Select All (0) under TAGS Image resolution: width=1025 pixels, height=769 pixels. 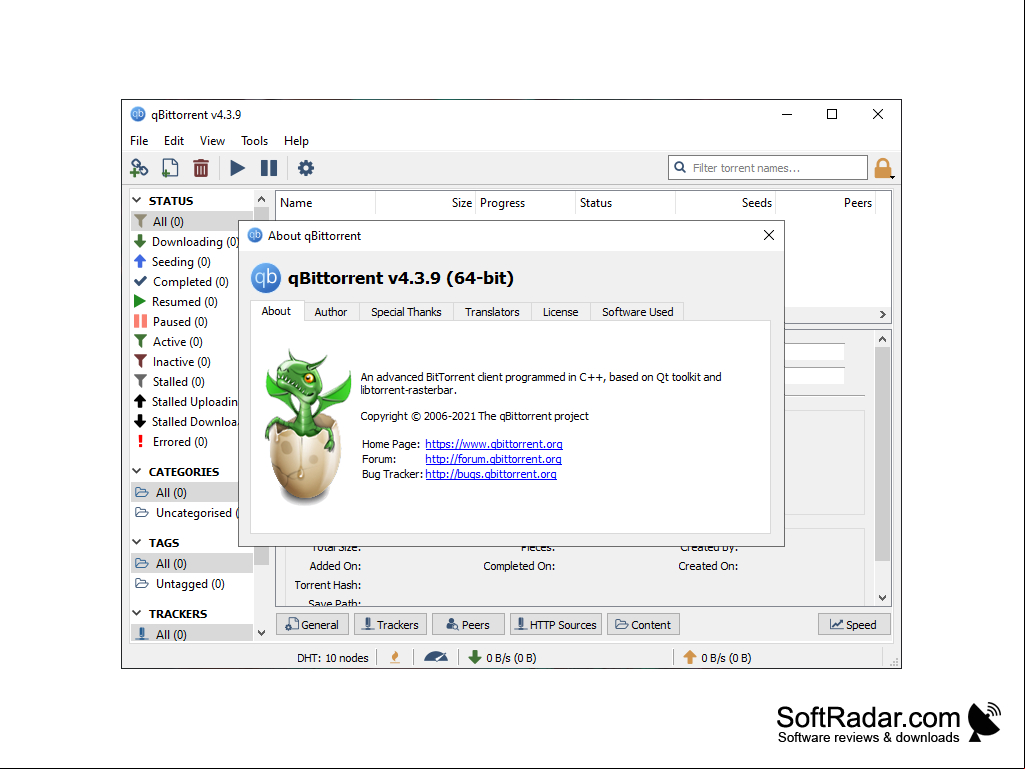click(192, 564)
